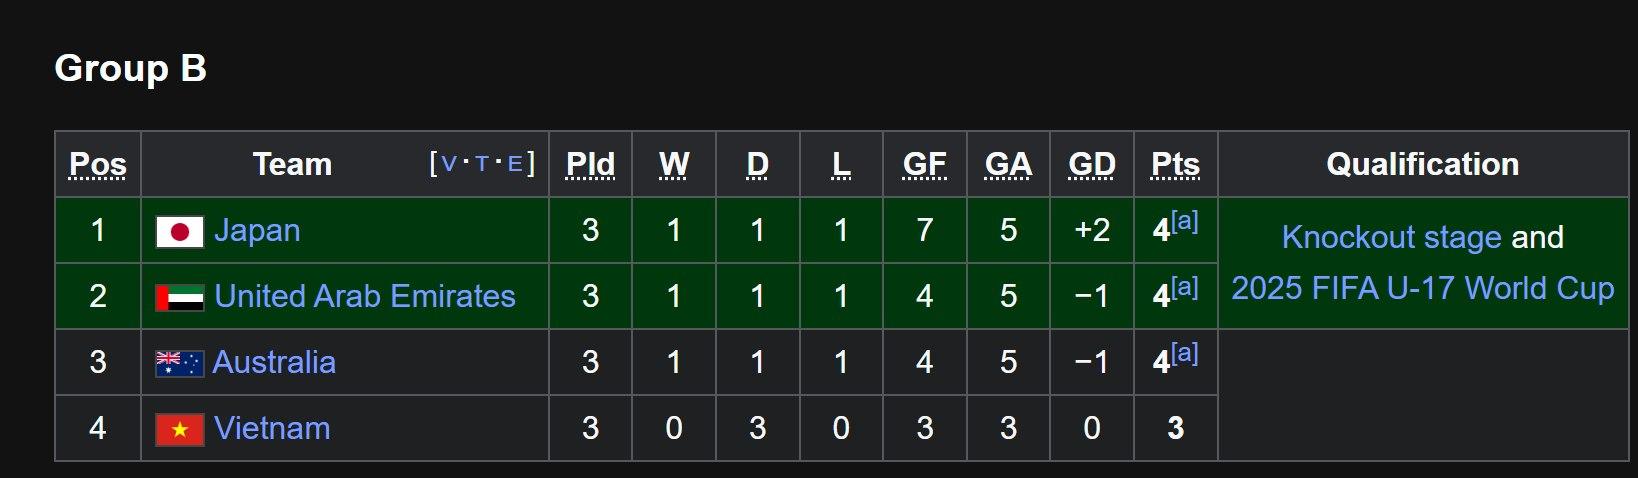The width and height of the screenshot is (1638, 478).
Task: Click the Australia flag icon
Action: pyautogui.click(x=180, y=363)
